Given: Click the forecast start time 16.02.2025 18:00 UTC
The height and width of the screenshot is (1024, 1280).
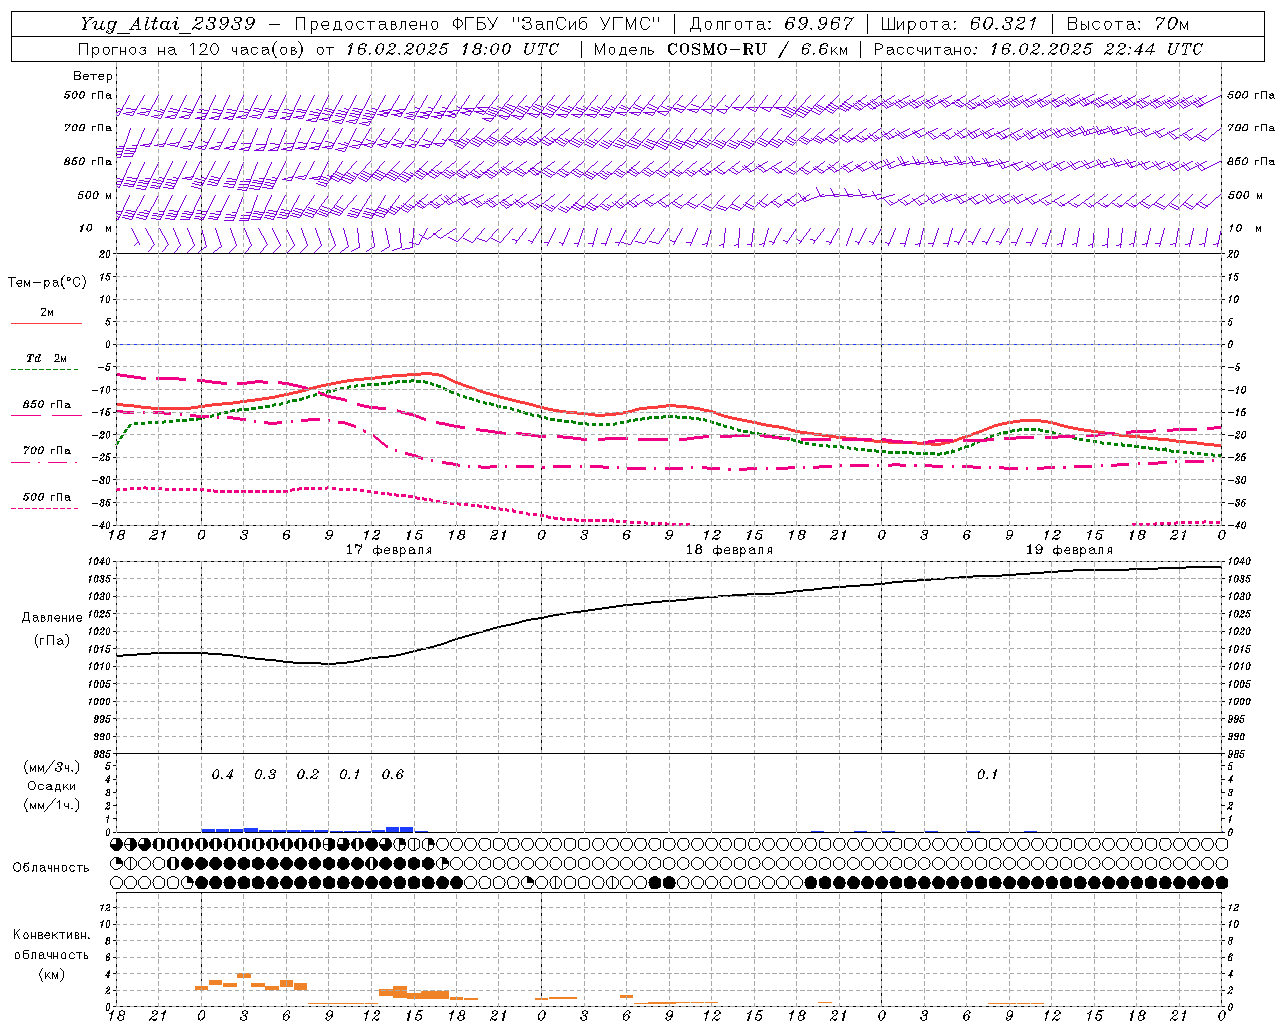Looking at the screenshot, I should pyautogui.click(x=452, y=49).
